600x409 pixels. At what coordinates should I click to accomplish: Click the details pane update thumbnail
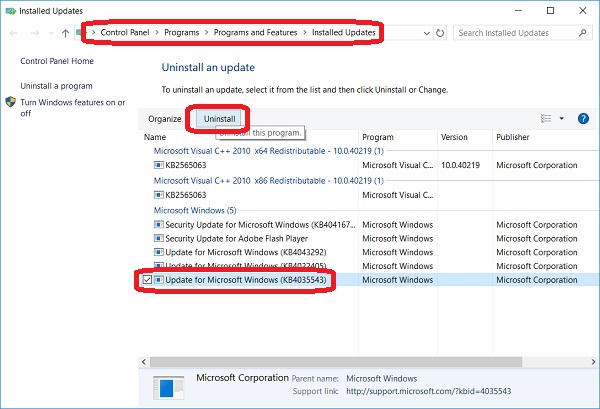[168, 388]
